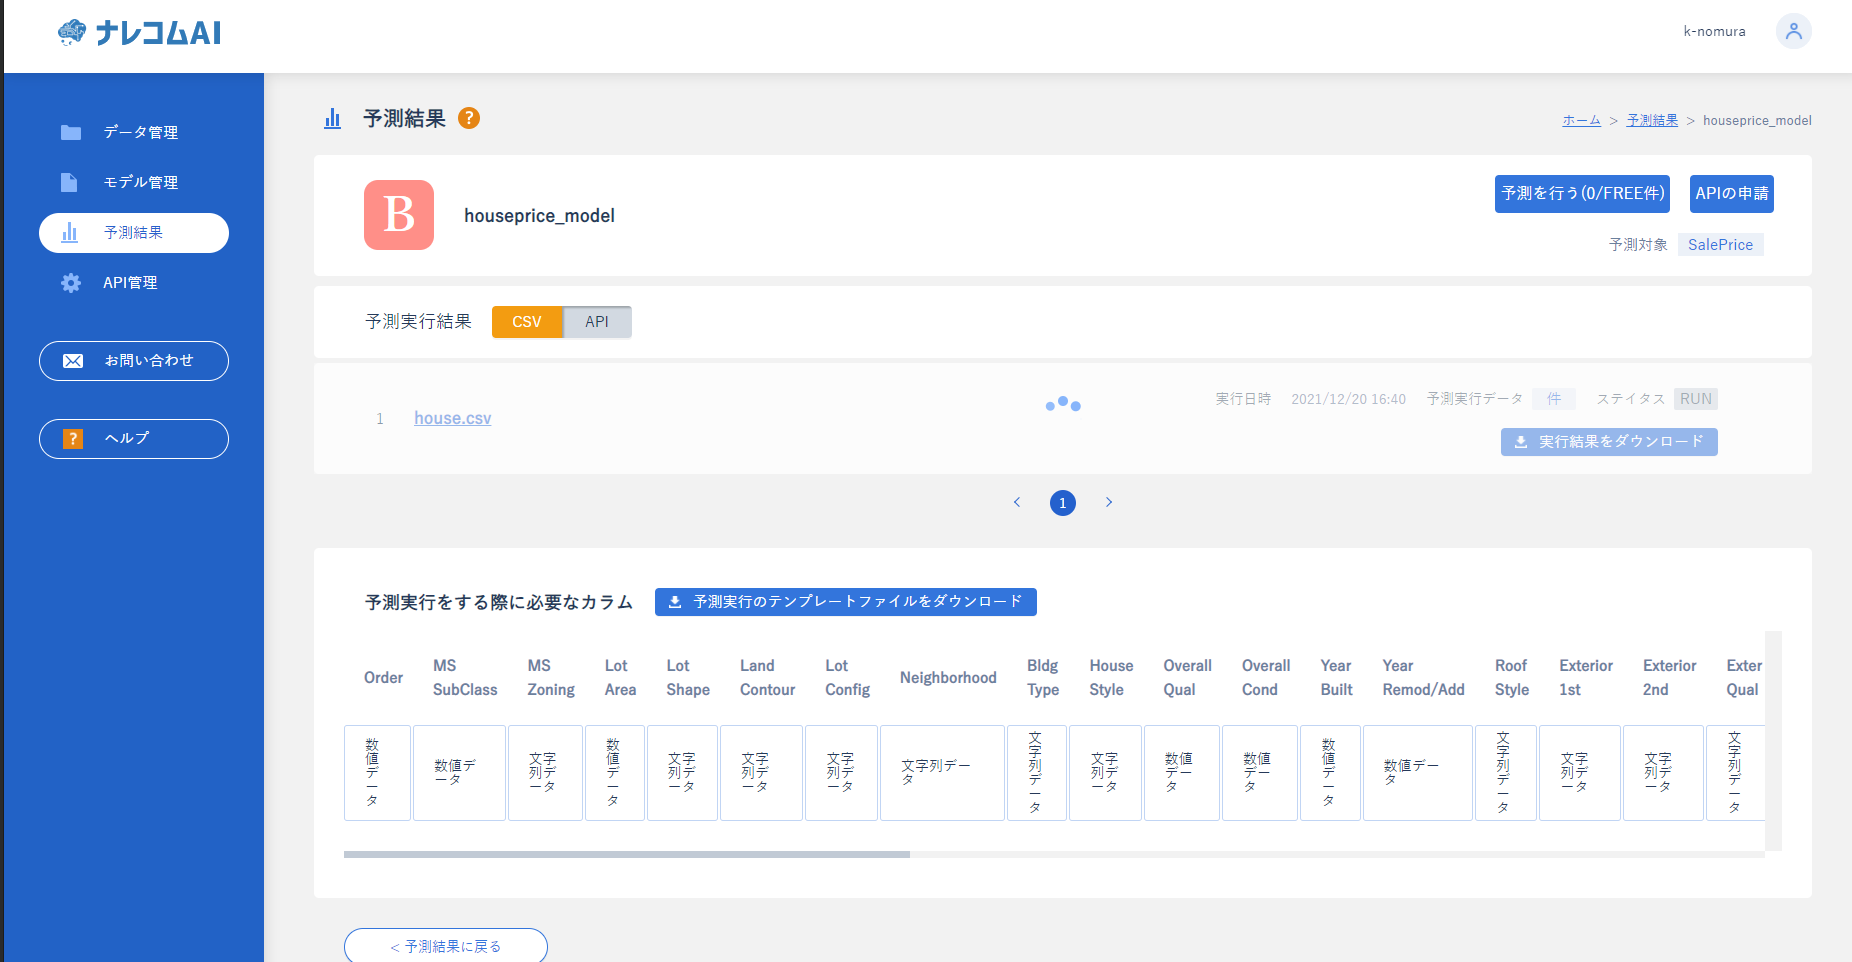Click the download icon on 実行結果をダウンロード

(x=1521, y=442)
